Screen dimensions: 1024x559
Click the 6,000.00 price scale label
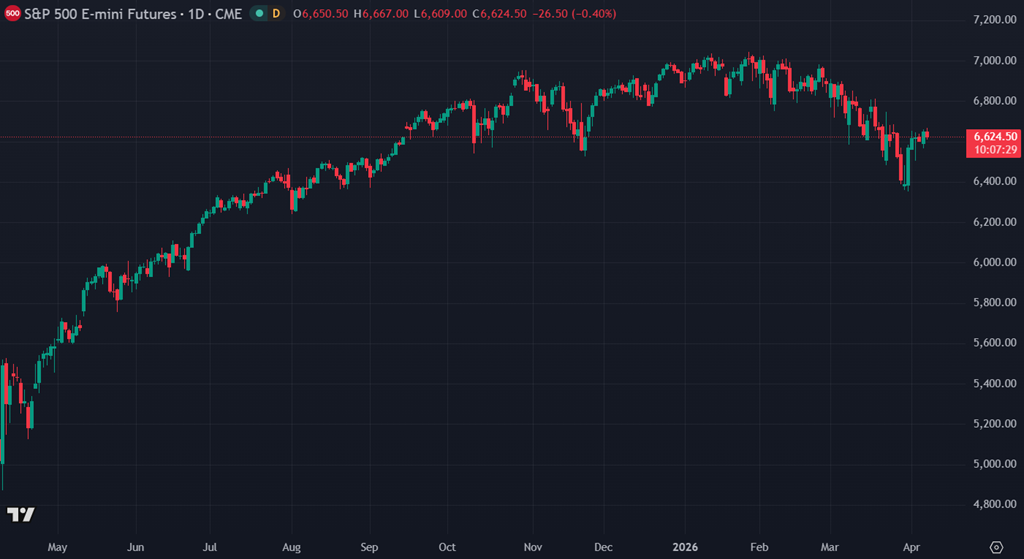click(x=993, y=262)
